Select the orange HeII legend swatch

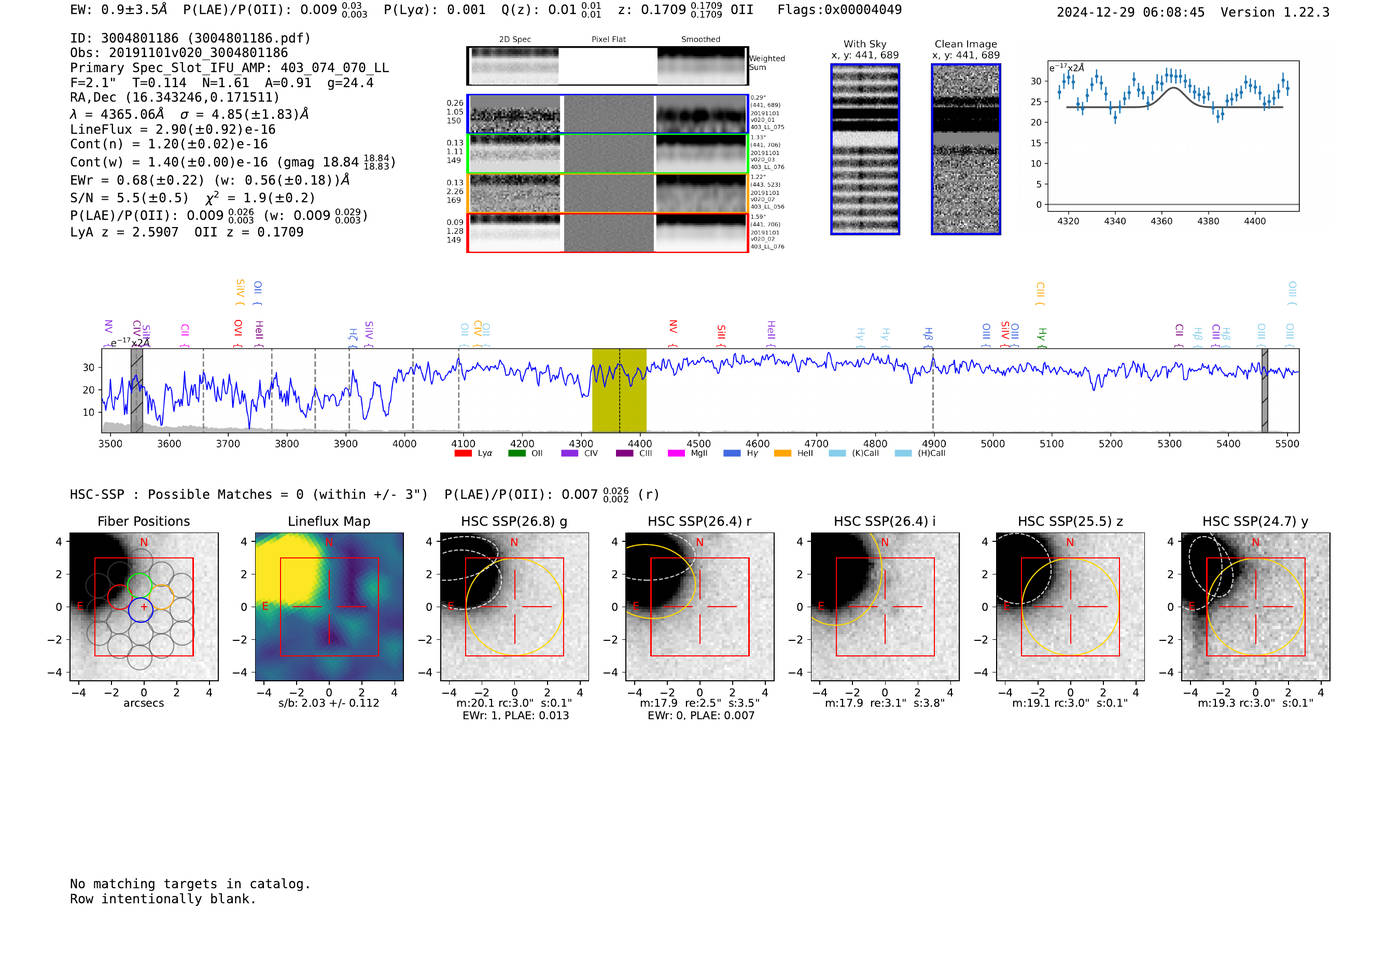point(782,453)
